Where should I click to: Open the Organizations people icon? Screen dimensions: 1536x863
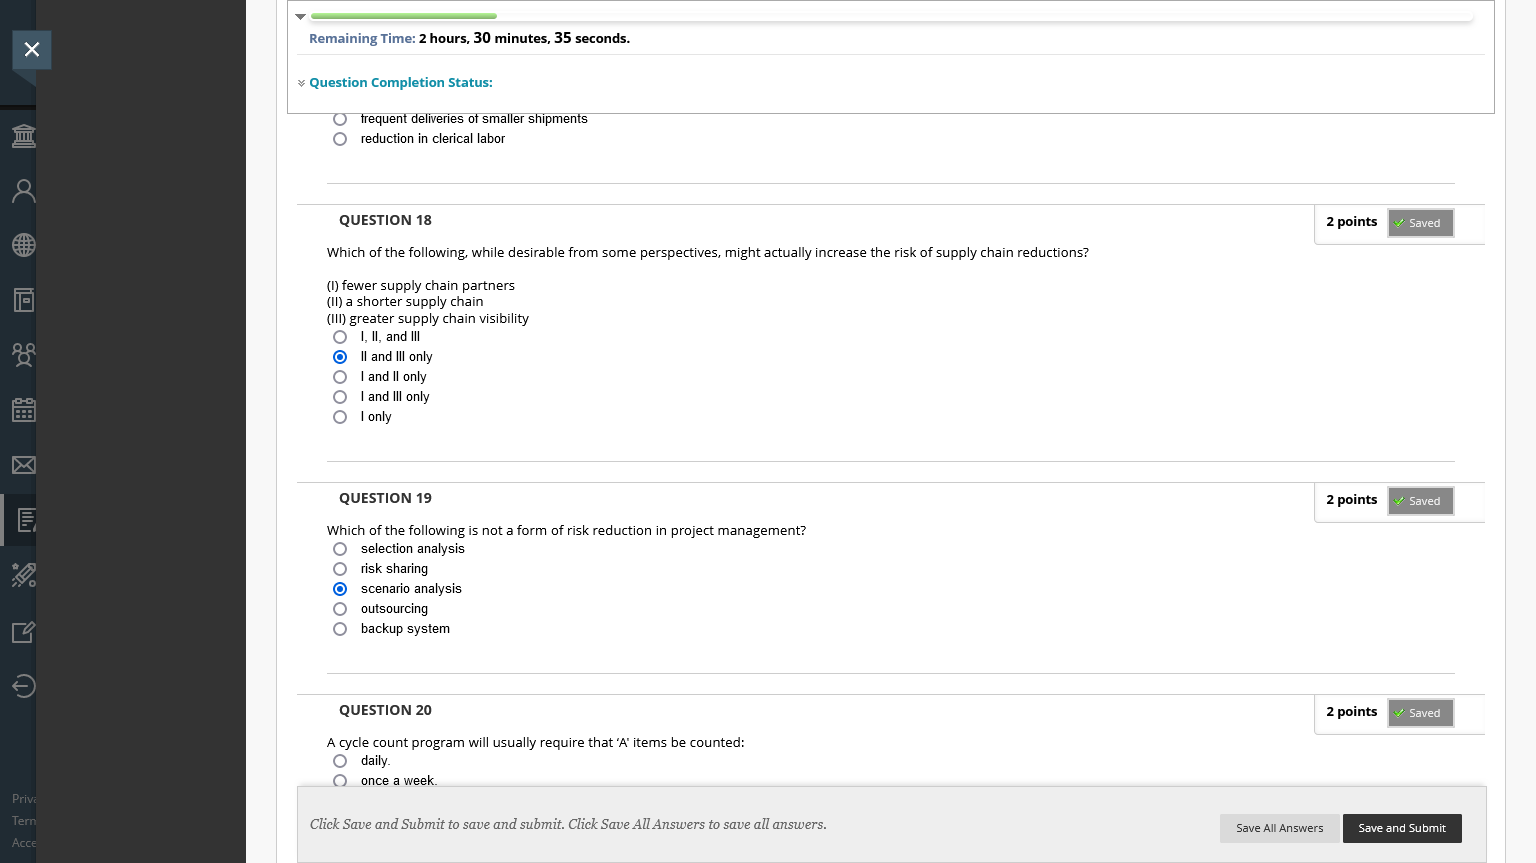(x=24, y=355)
